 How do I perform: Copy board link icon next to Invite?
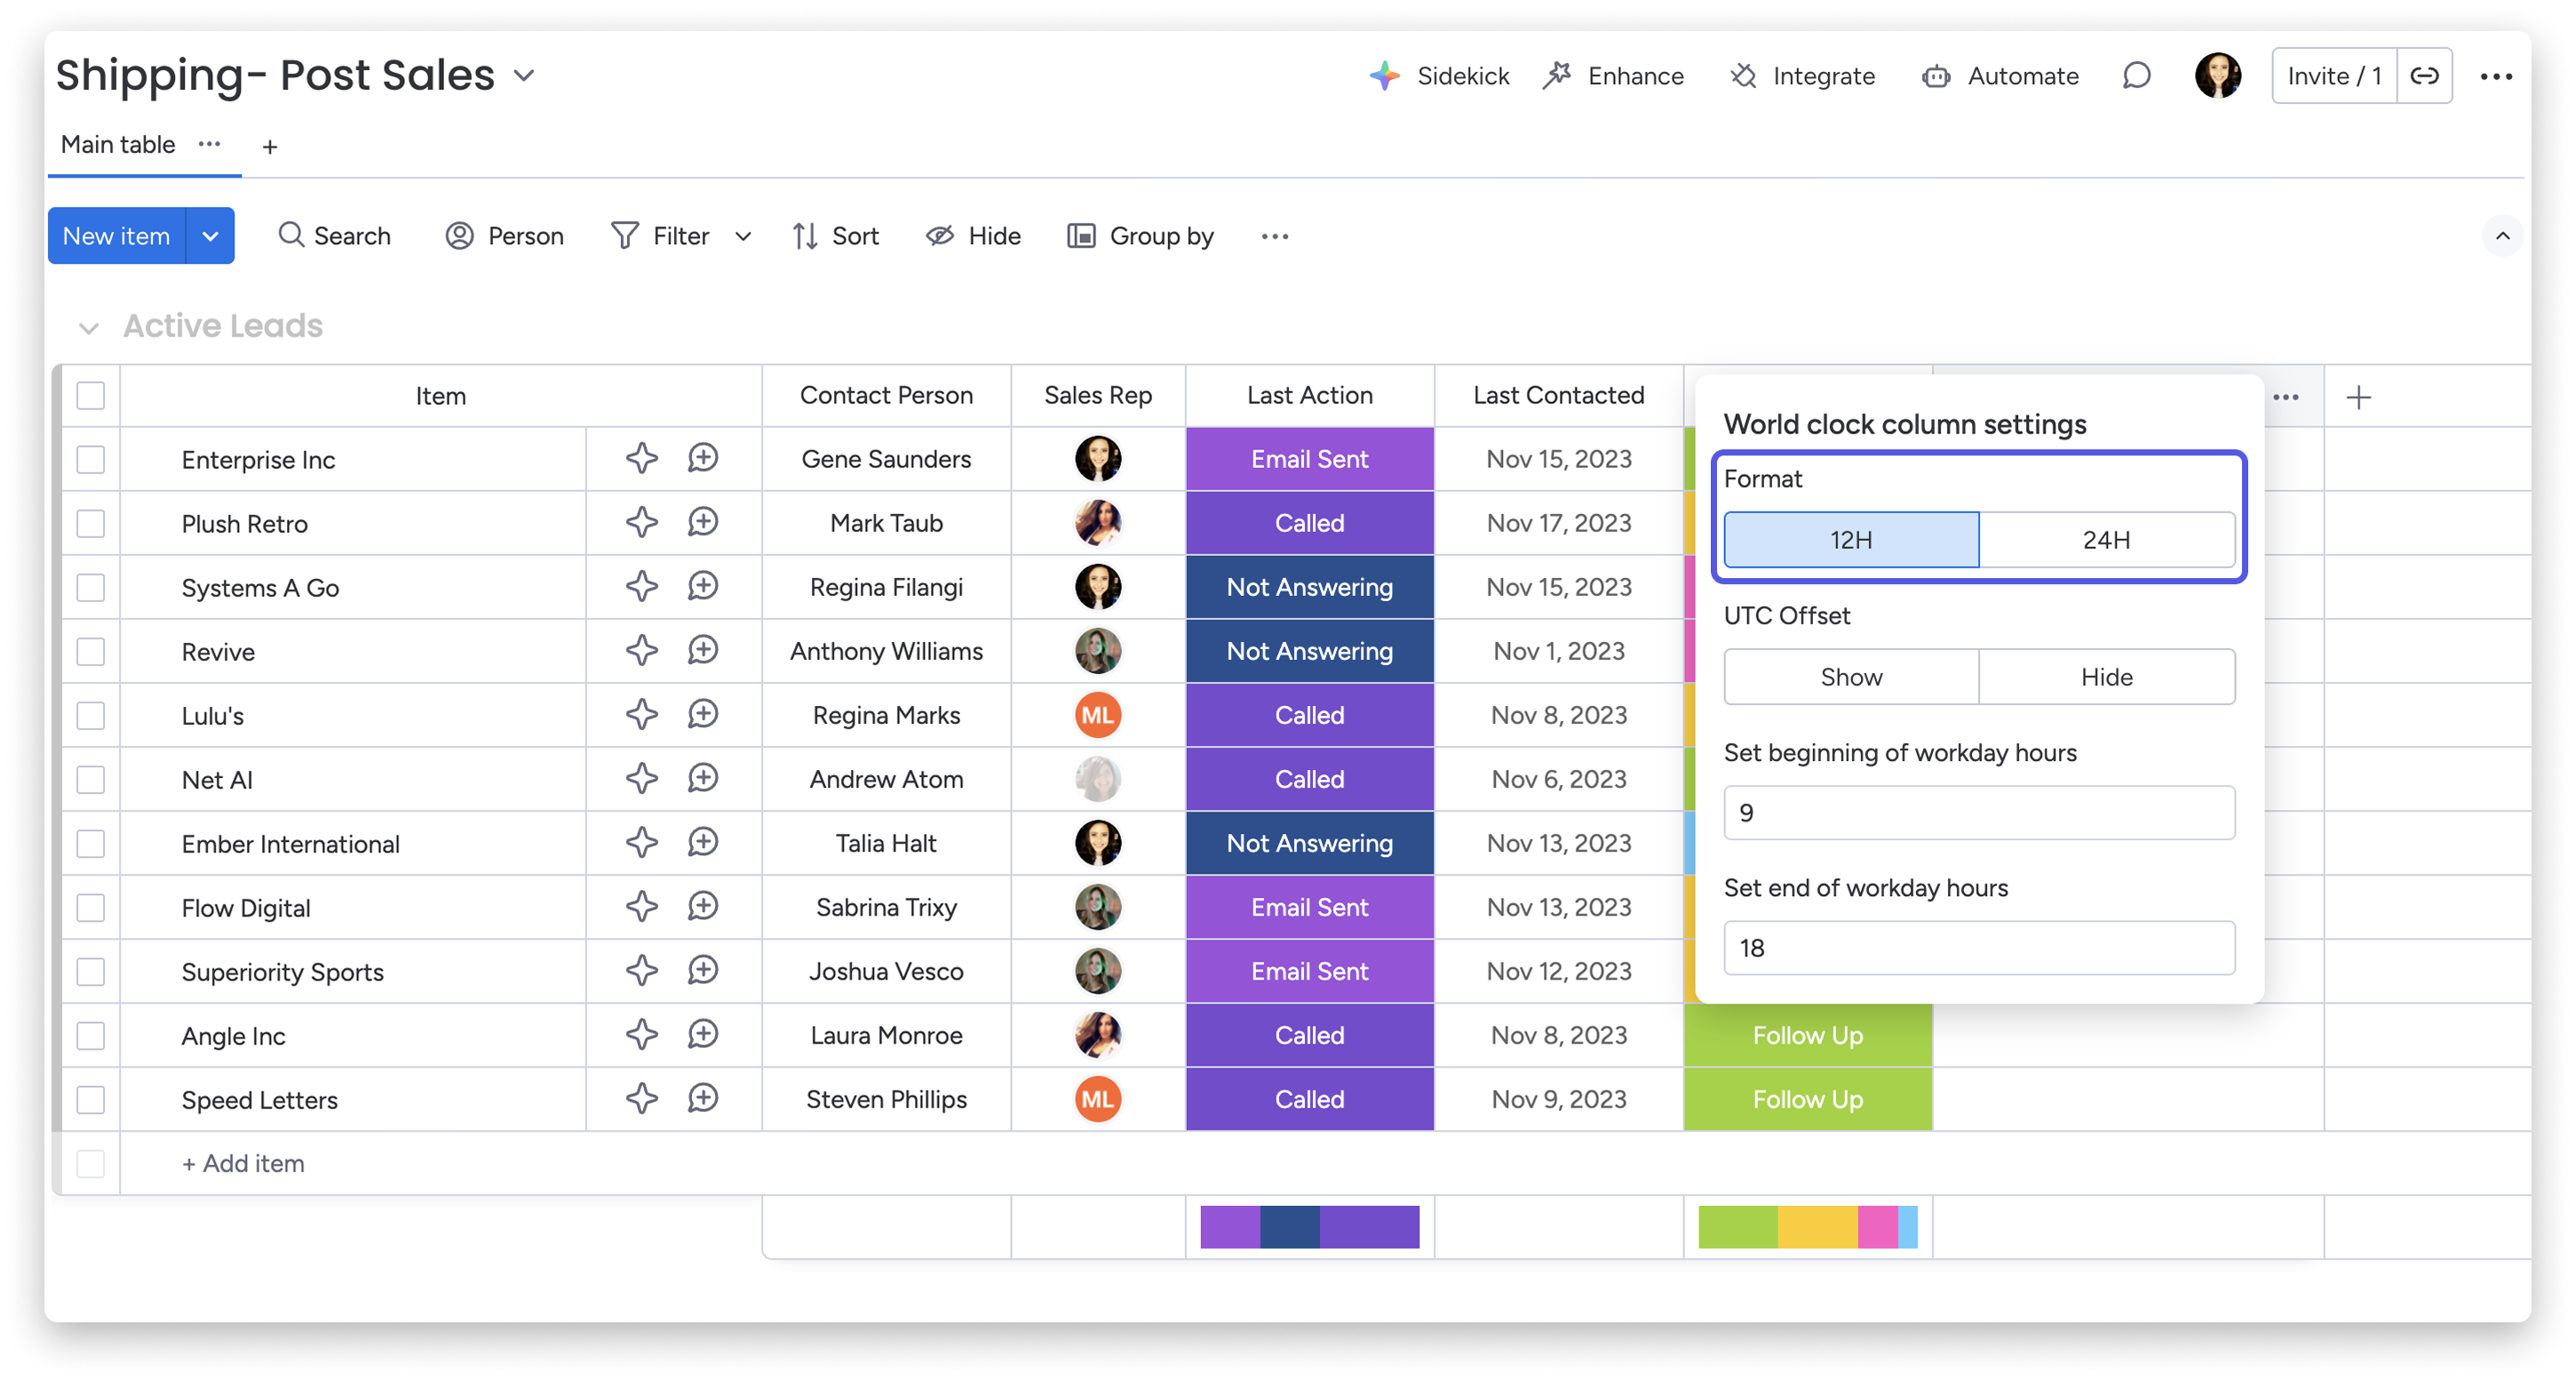[x=2424, y=76]
